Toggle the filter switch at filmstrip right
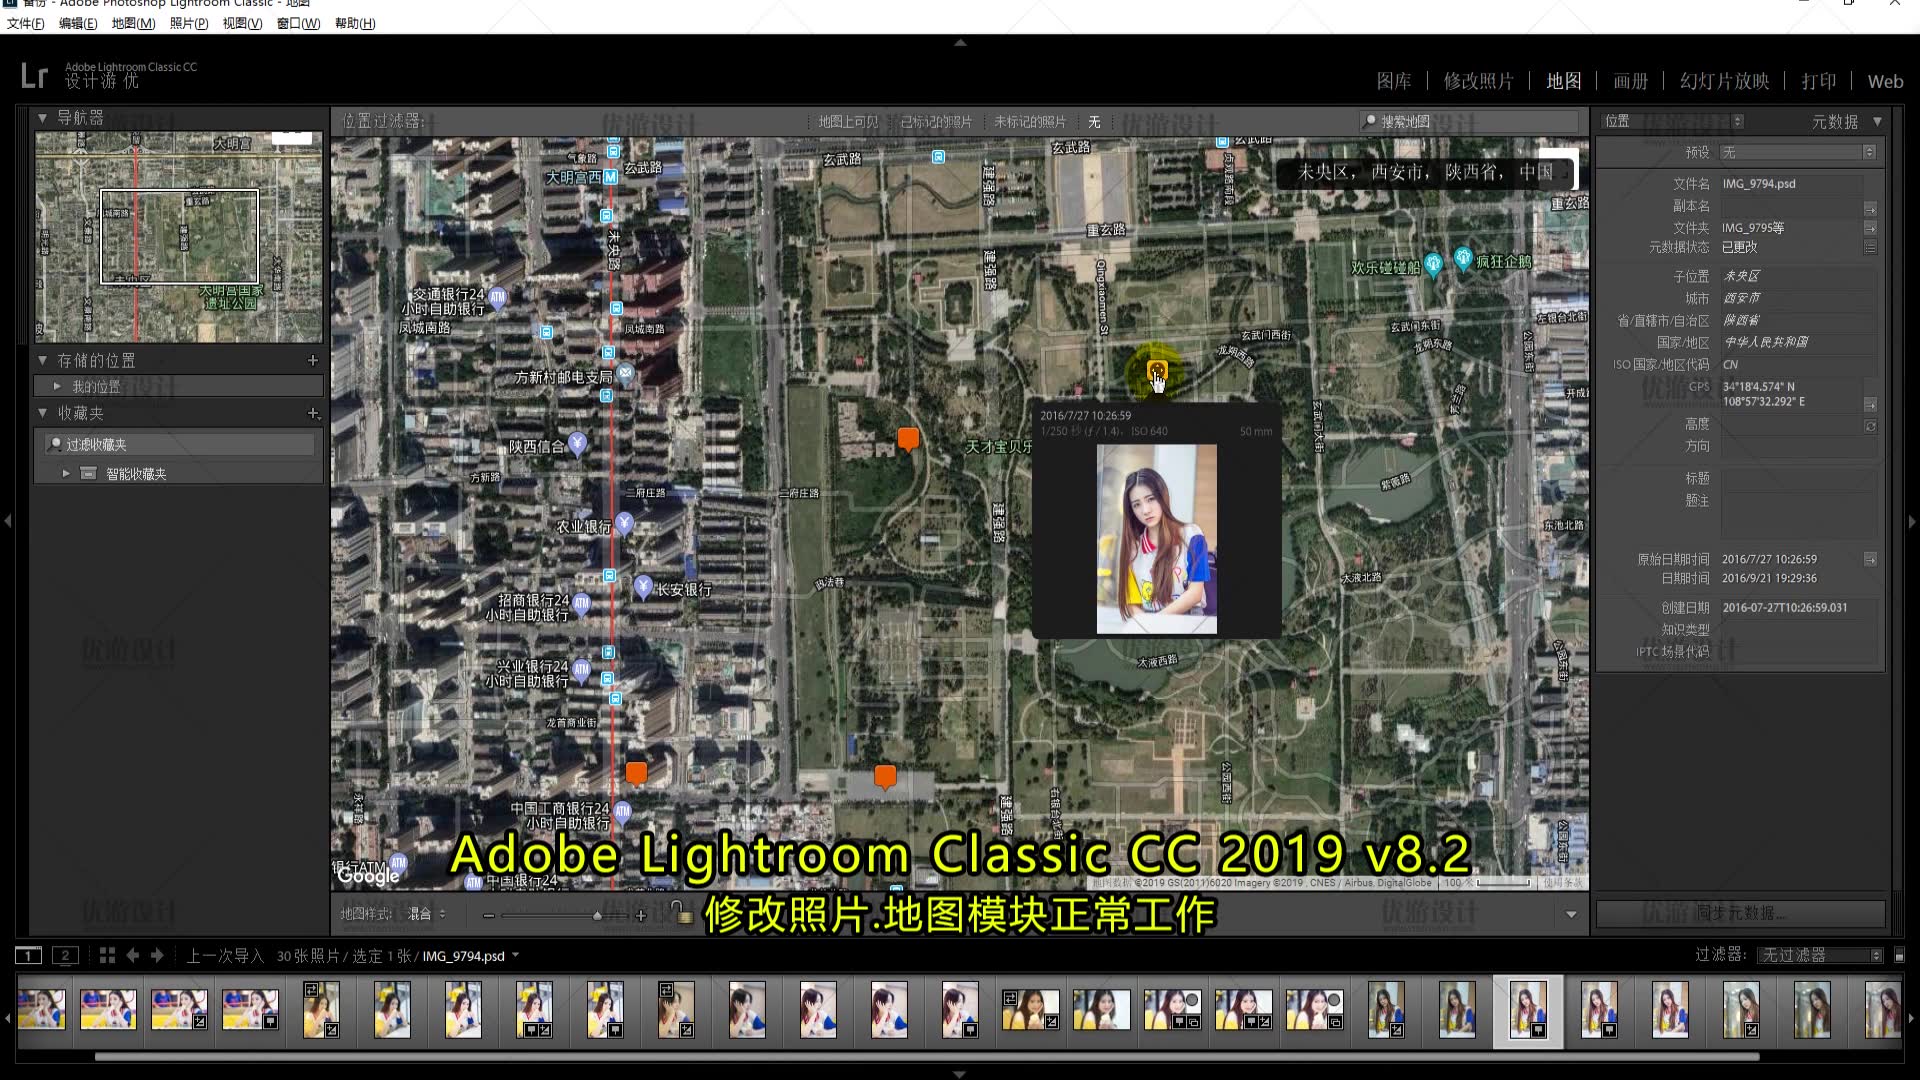The width and height of the screenshot is (1920, 1080). click(x=1899, y=955)
